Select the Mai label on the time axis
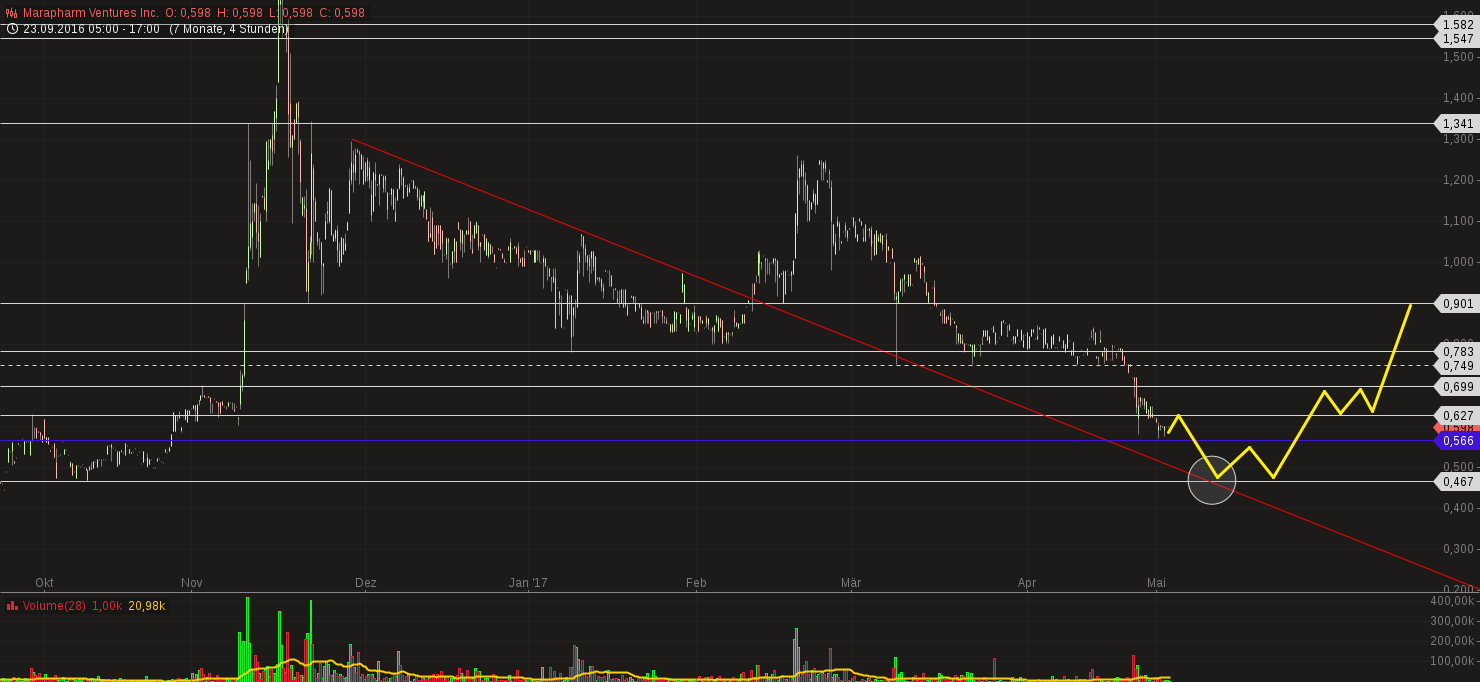The width and height of the screenshot is (1480, 682). click(1155, 582)
